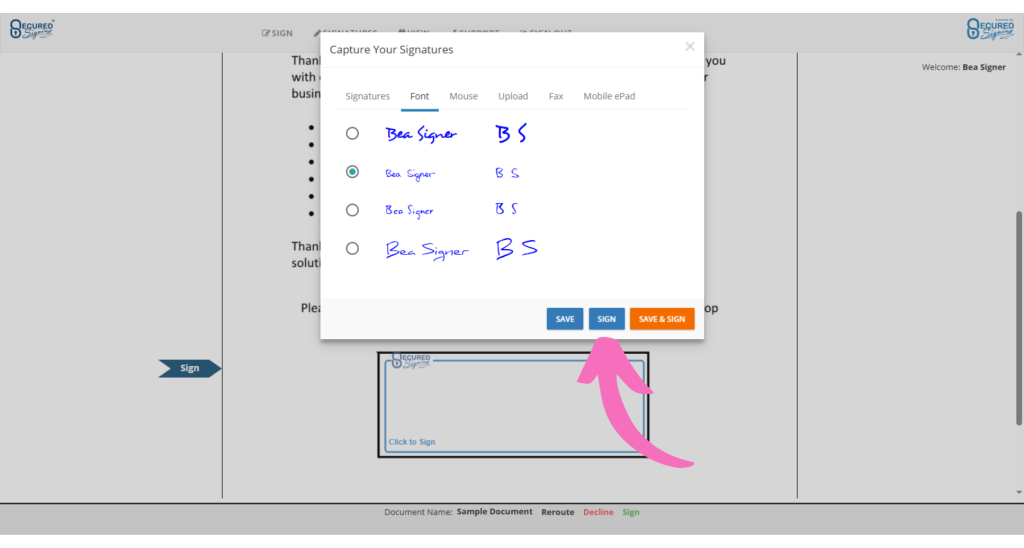
Task: Click the Reroute link in footer
Action: point(558,512)
